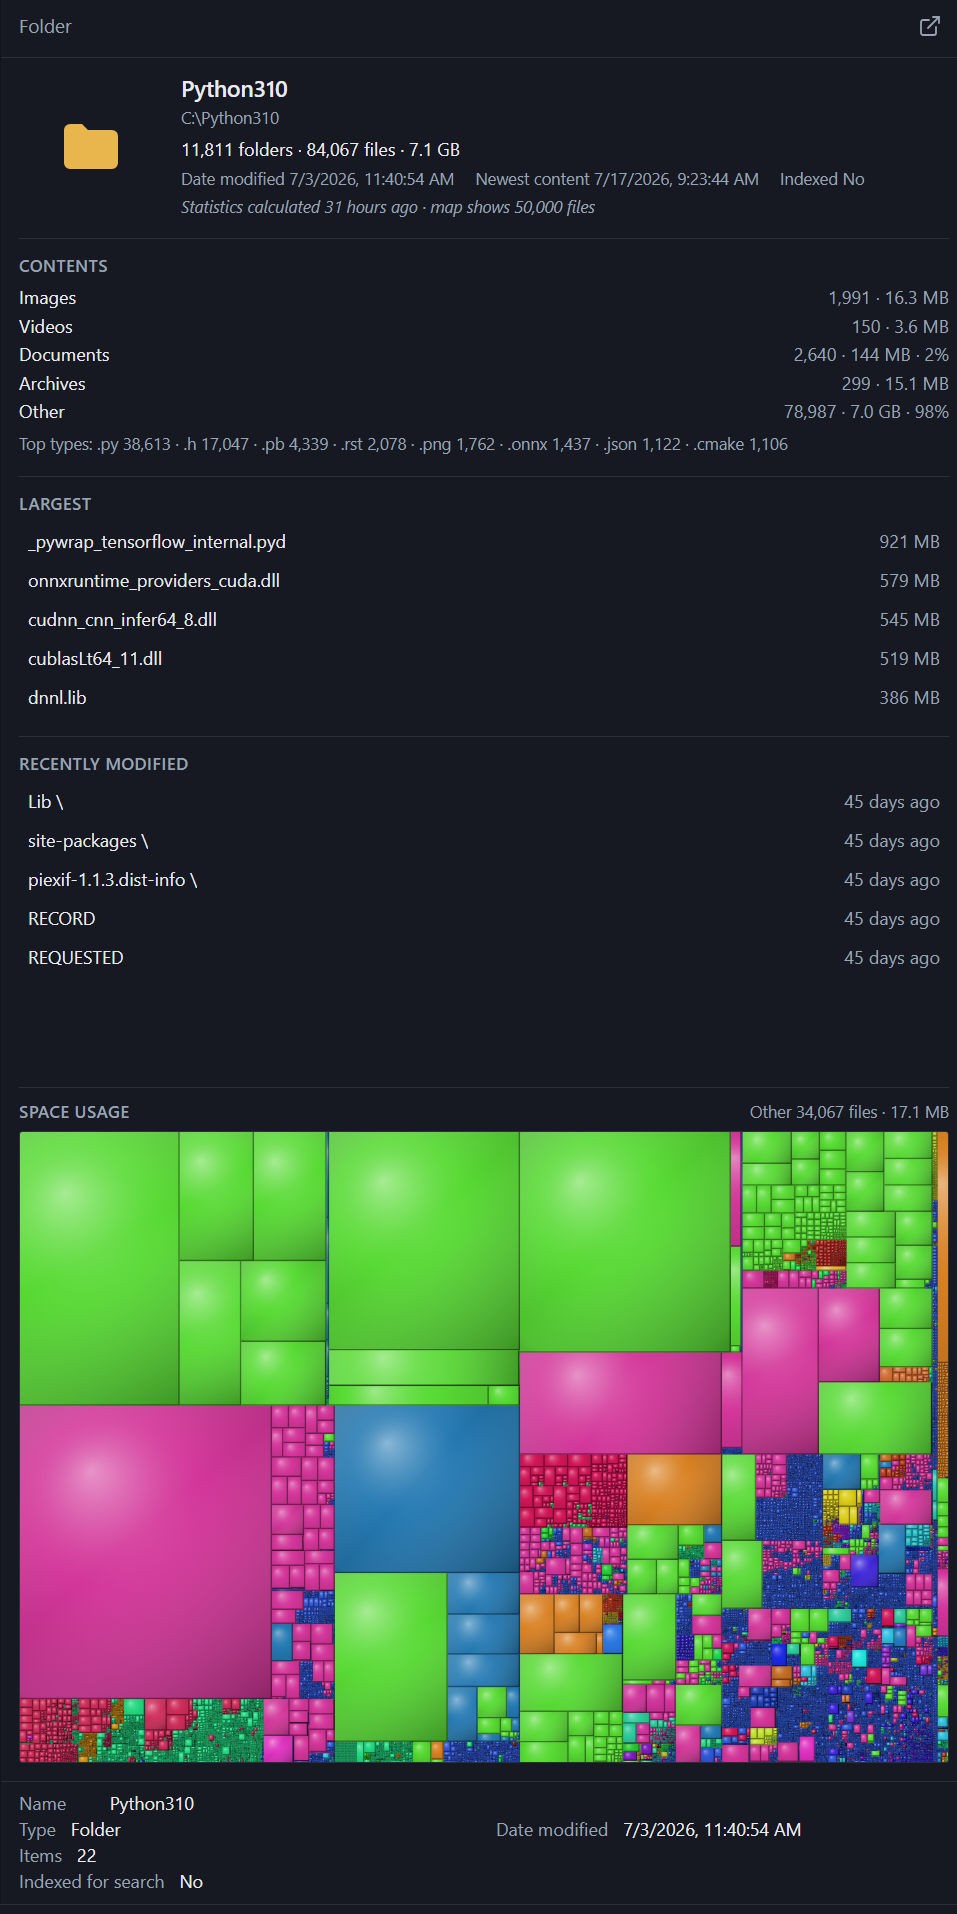
Task: Click the SPACE USAGE section heading
Action: 74,1112
